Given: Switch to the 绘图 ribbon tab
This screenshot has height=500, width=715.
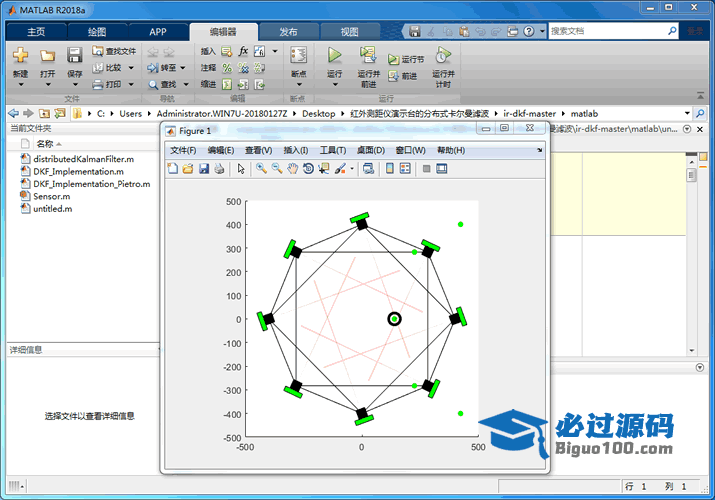Looking at the screenshot, I should pyautogui.click(x=97, y=31).
